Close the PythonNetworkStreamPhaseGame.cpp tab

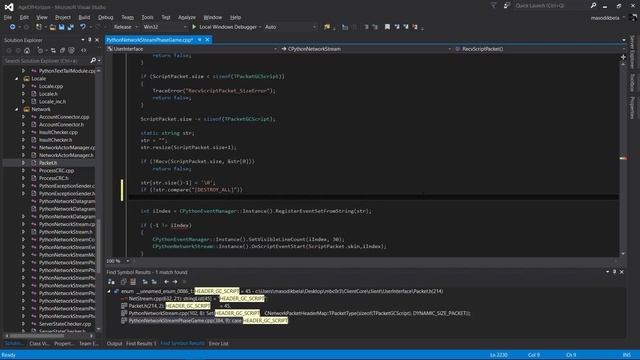[x=207, y=40]
